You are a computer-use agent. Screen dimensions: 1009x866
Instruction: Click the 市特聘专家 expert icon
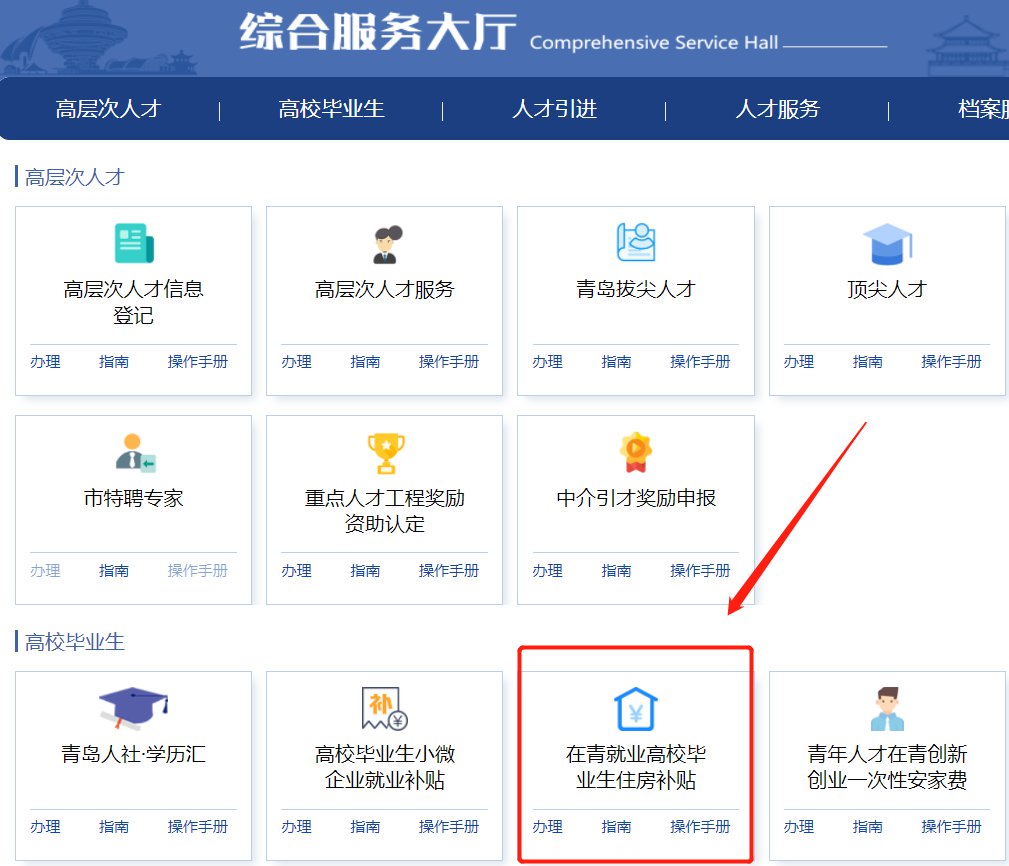pyautogui.click(x=134, y=453)
